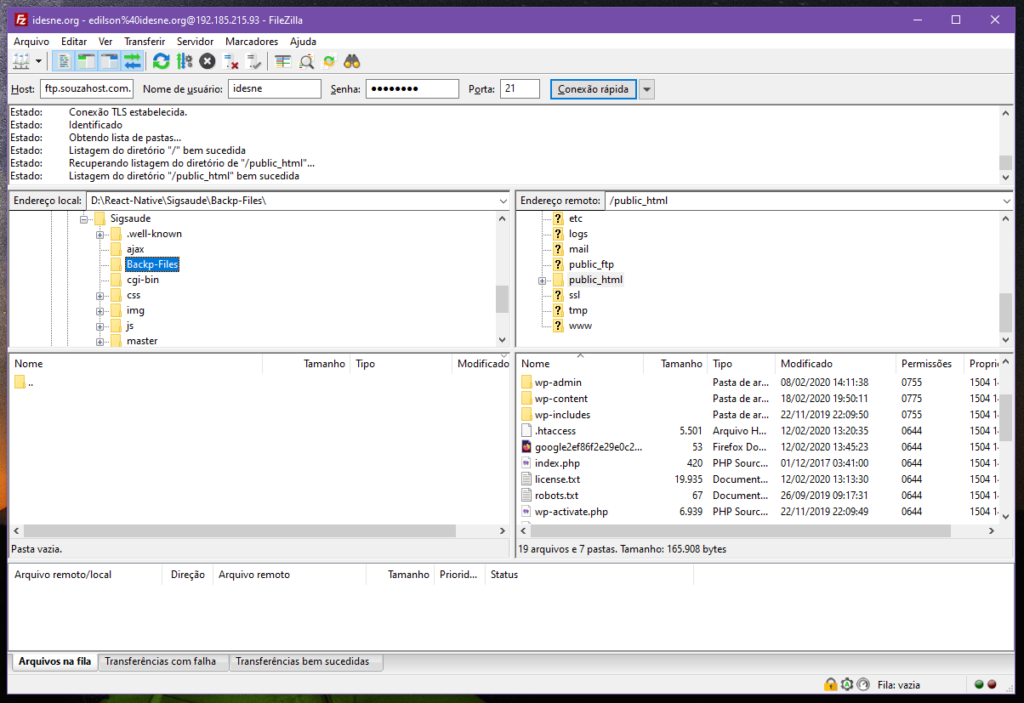Toggle the message log display
Screen dimensions: 1024x703
[63, 61]
